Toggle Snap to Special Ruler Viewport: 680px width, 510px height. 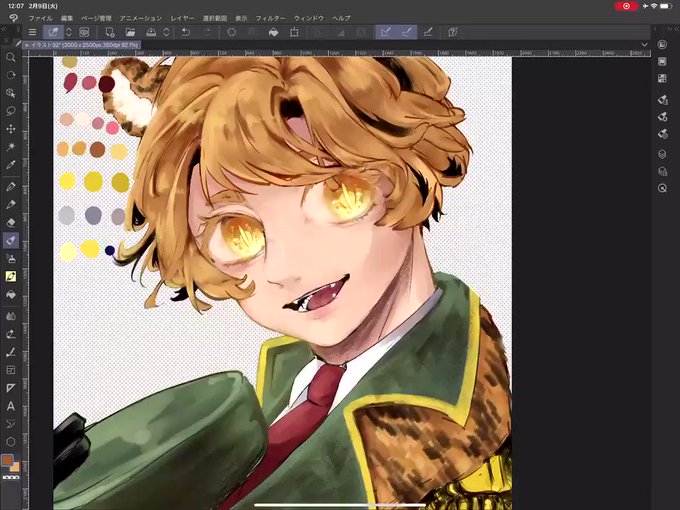click(x=407, y=32)
